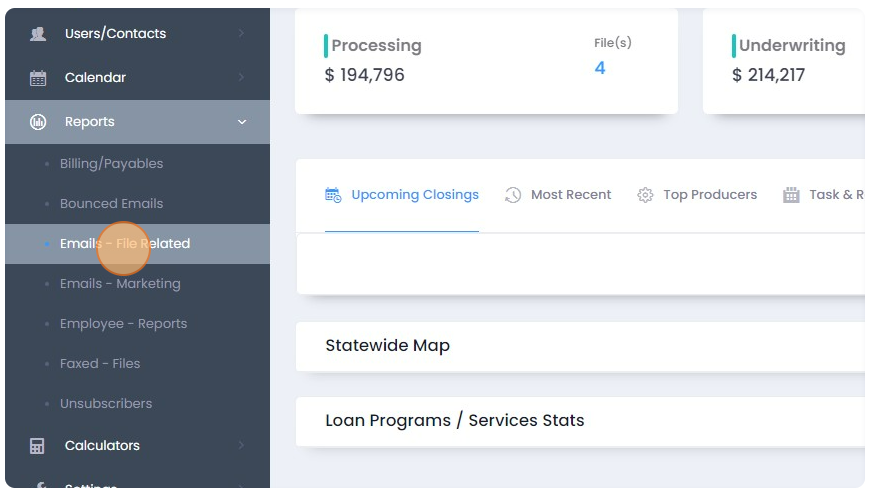
Task: Open Emails - Marketing report
Action: (120, 284)
